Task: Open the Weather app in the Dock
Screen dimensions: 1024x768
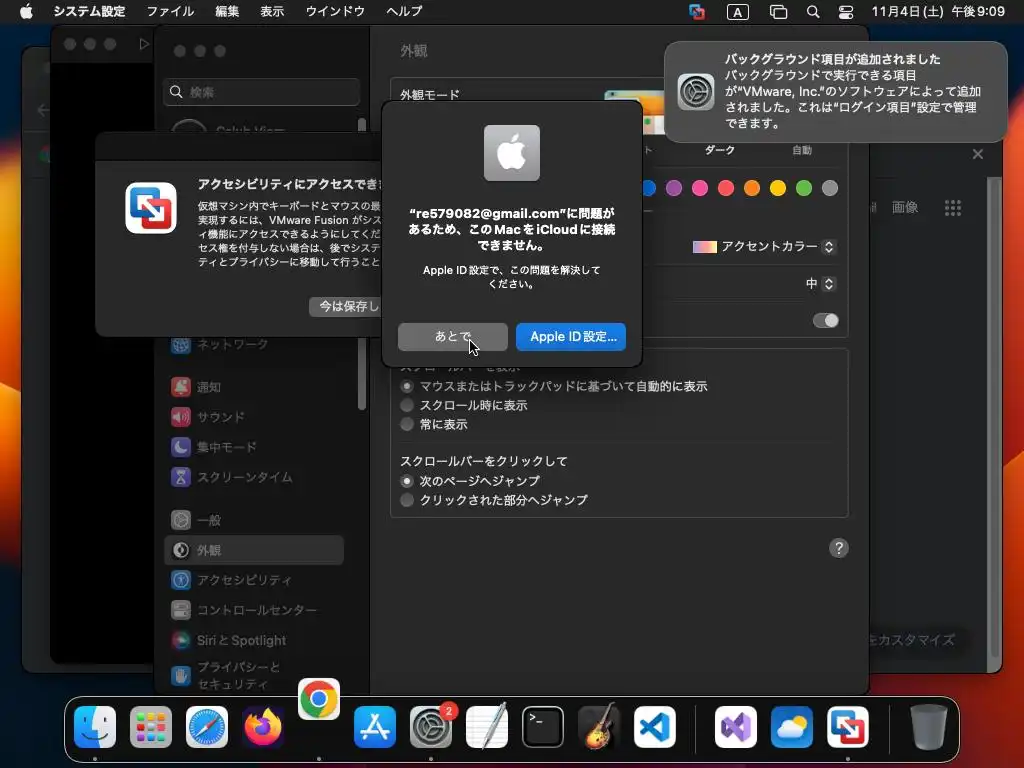Action: pyautogui.click(x=792, y=727)
